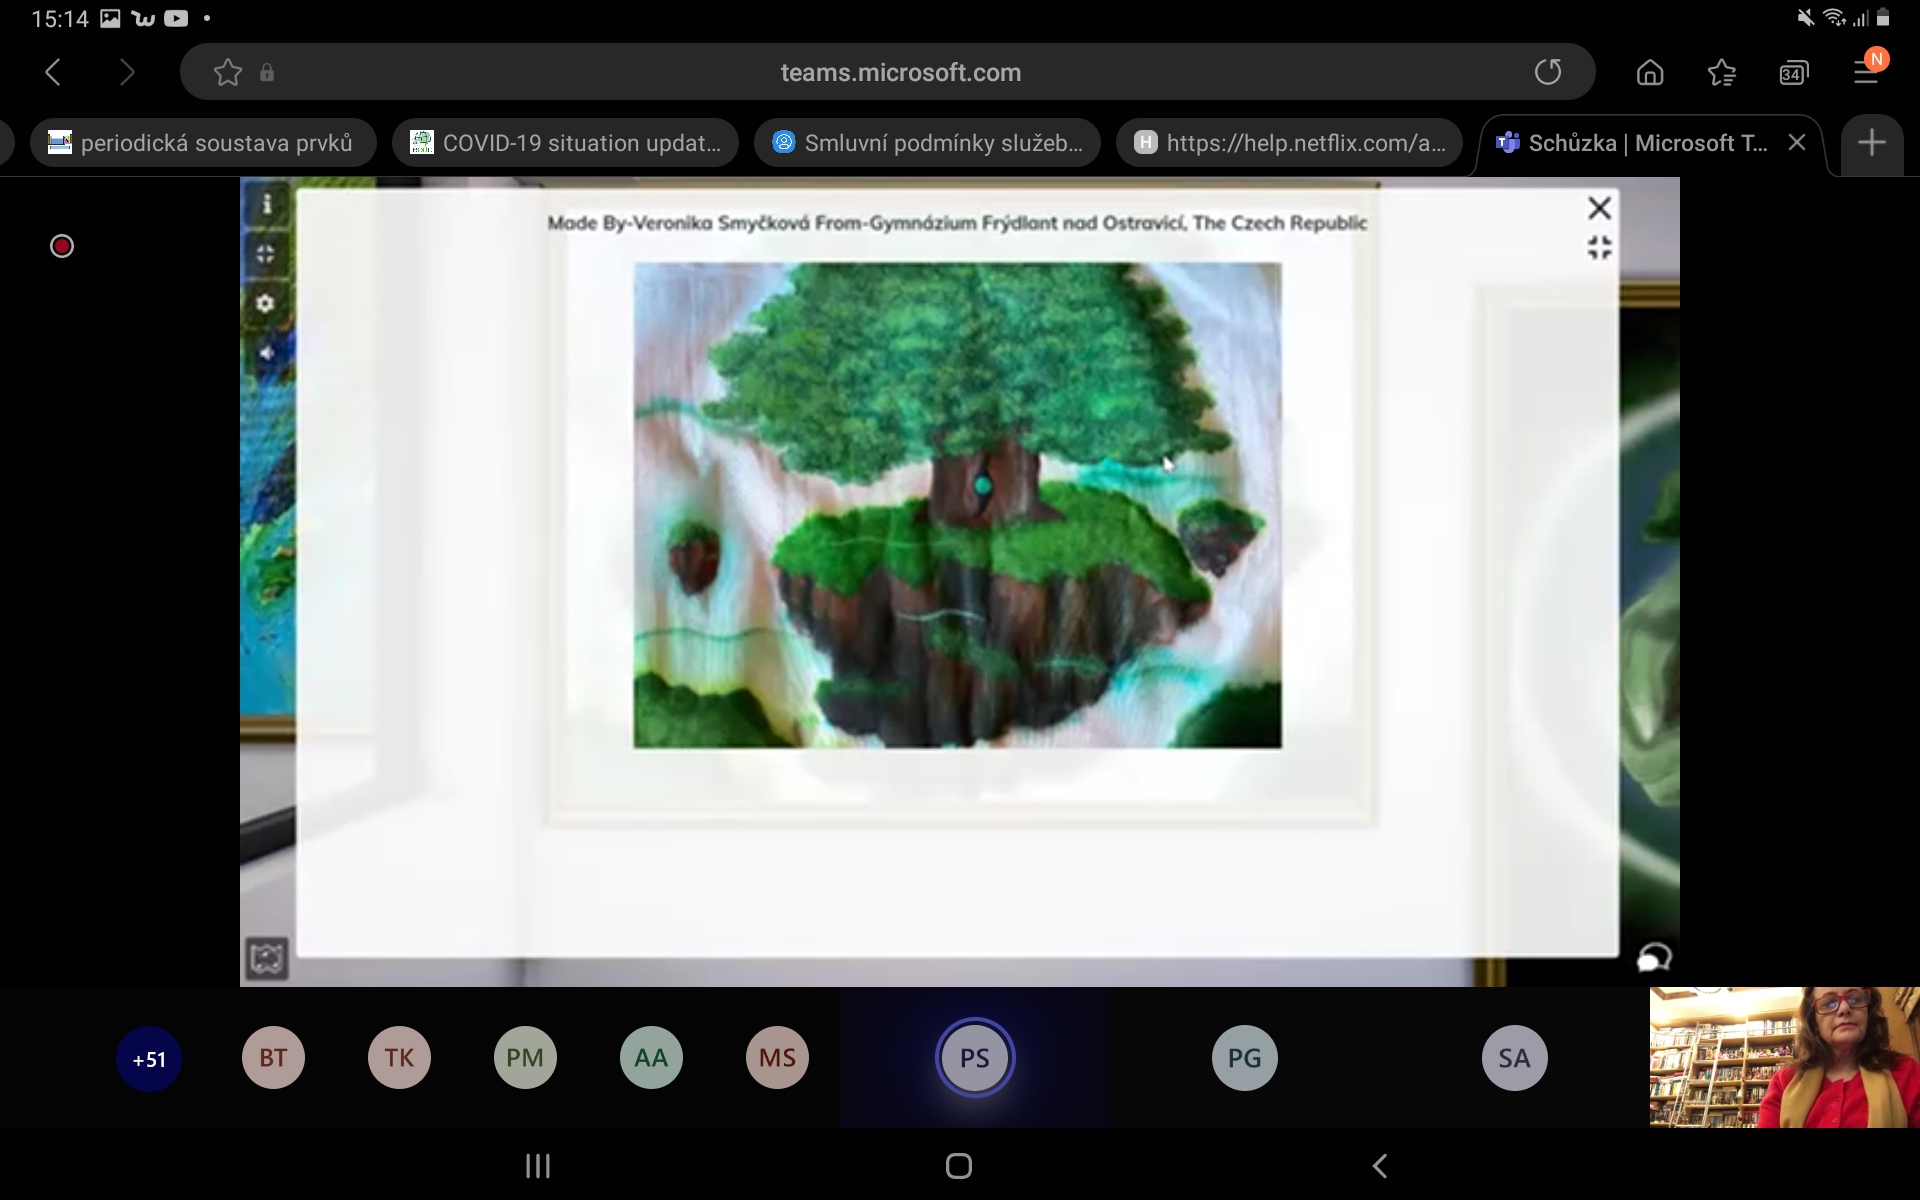Select participant avatar TK
Image resolution: width=1920 pixels, height=1200 pixels.
399,1058
